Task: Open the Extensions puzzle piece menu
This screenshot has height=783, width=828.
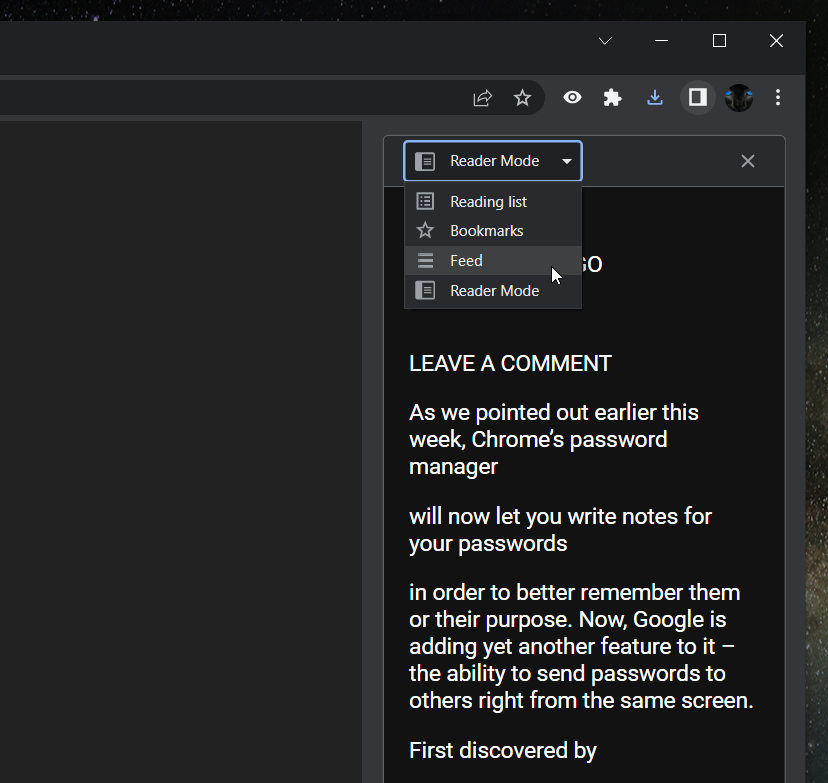Action: click(612, 98)
